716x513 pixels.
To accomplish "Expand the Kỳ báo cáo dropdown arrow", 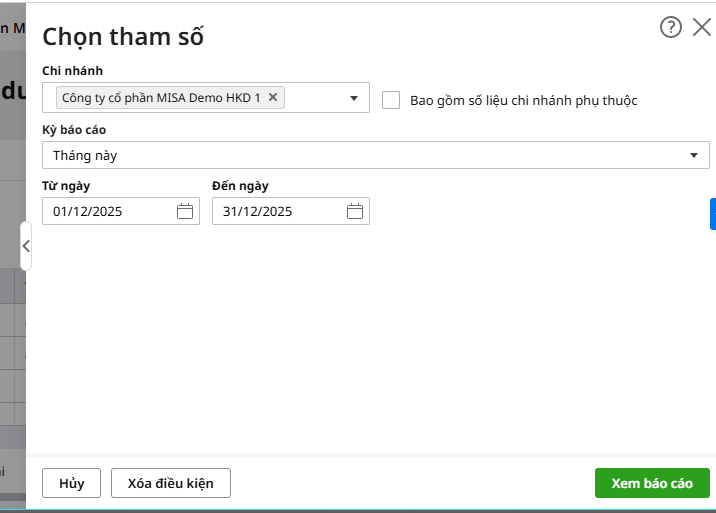I will [x=694, y=155].
